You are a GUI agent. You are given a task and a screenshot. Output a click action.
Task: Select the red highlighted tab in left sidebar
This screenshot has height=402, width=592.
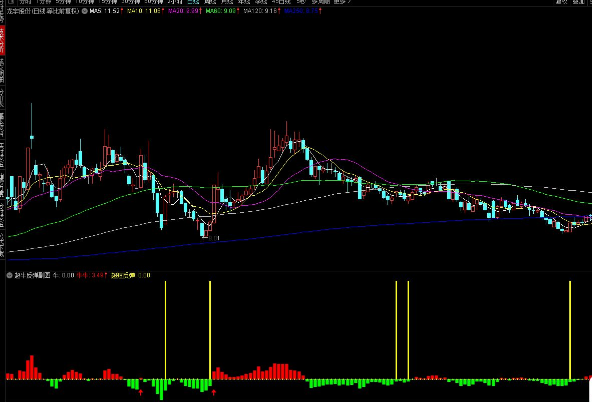click(x=2, y=40)
